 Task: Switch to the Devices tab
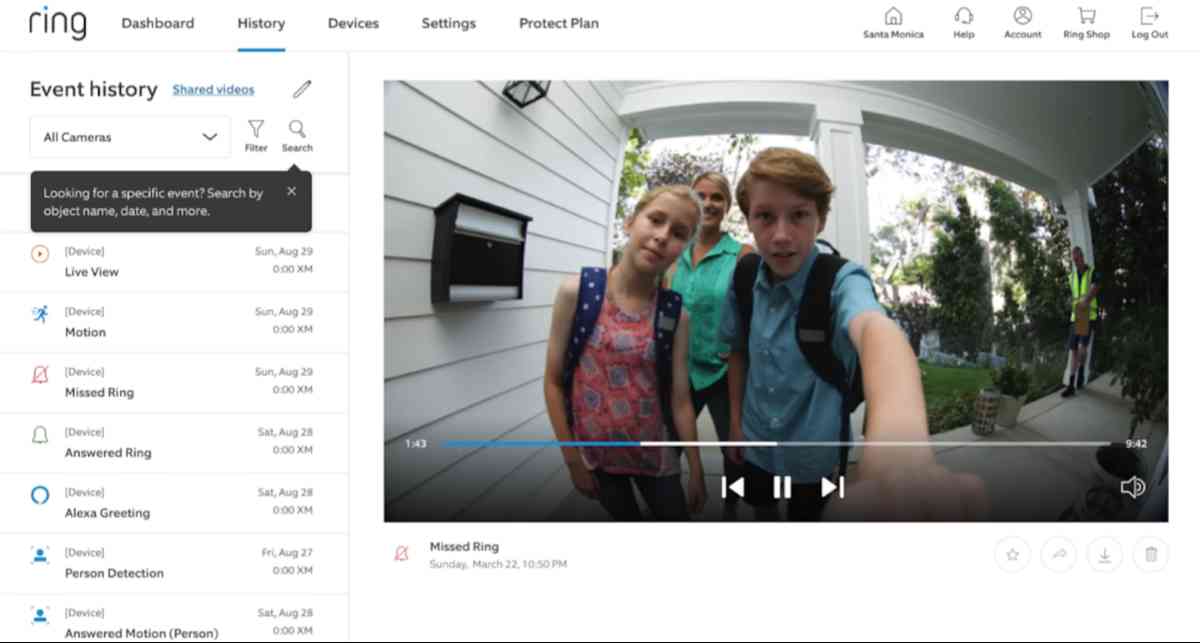coord(353,23)
